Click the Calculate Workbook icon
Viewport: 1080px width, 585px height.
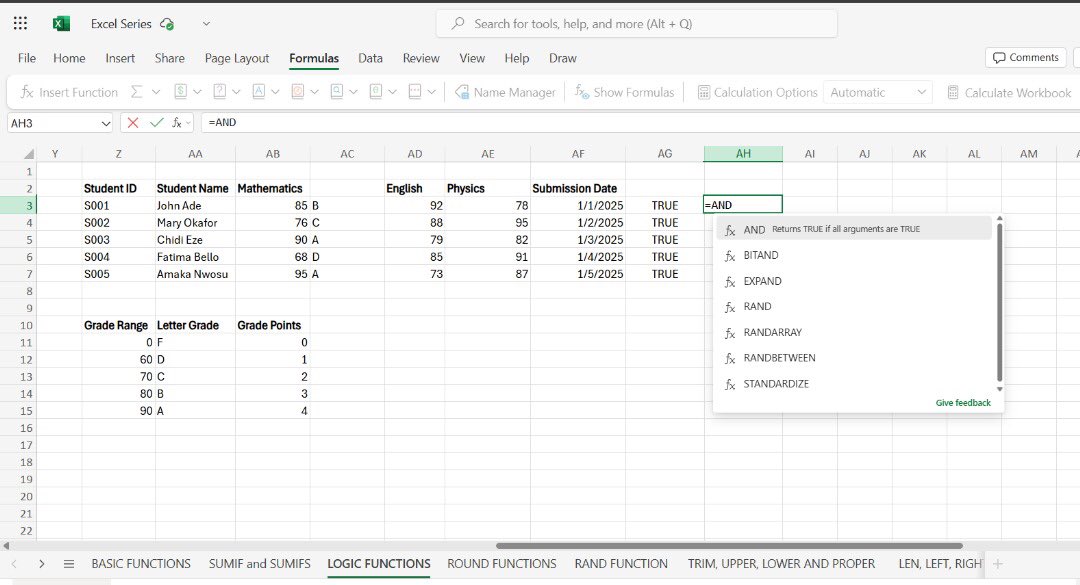pyautogui.click(x=1008, y=92)
